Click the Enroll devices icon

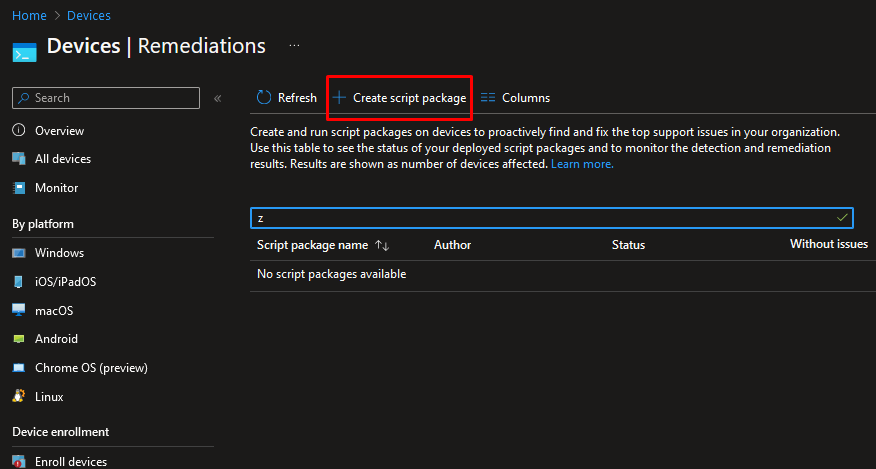coord(19,462)
